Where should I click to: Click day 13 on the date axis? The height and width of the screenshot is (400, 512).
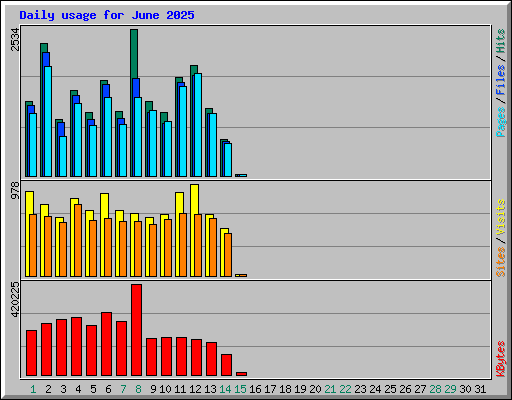[x=210, y=389]
